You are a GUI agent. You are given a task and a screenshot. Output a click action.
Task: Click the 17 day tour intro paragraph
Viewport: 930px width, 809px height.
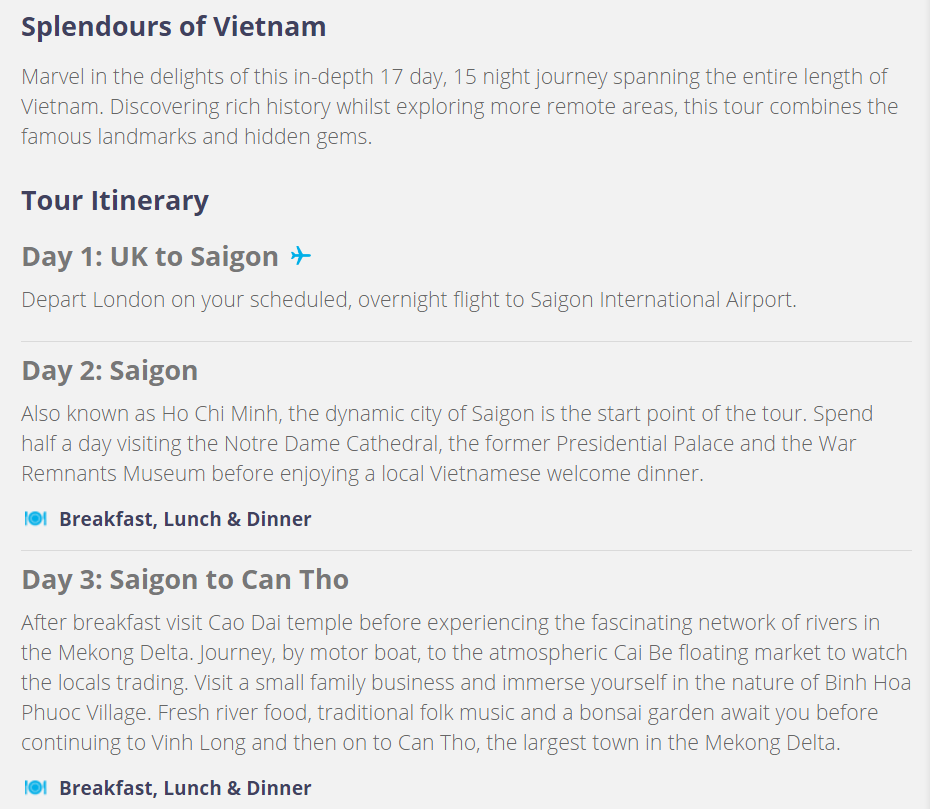(460, 107)
